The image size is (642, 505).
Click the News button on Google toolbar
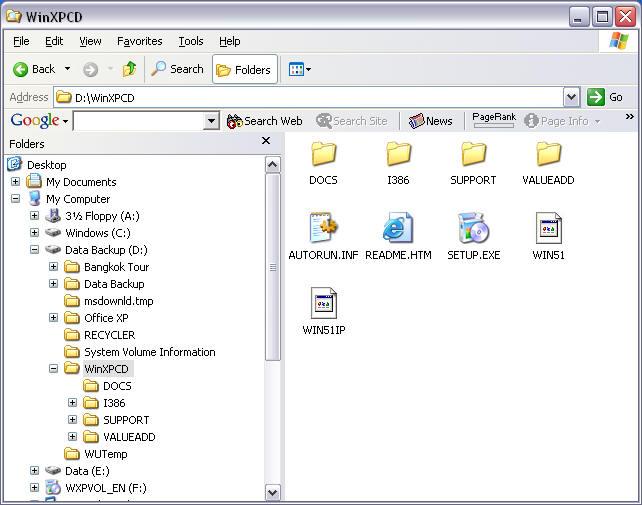(x=431, y=121)
